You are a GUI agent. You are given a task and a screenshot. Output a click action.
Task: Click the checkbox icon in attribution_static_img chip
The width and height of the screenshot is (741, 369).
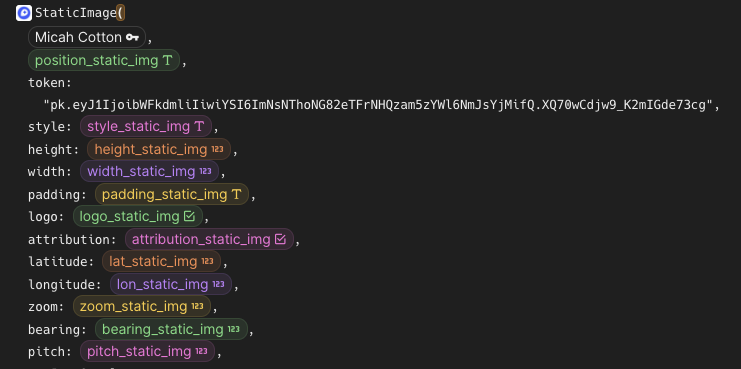[x=280, y=239]
